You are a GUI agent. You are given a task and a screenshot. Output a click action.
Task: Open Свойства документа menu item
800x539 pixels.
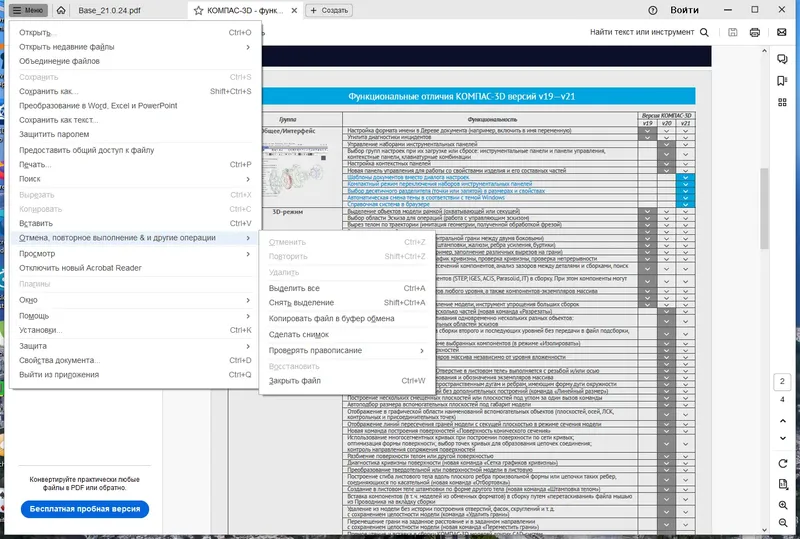[135, 360]
